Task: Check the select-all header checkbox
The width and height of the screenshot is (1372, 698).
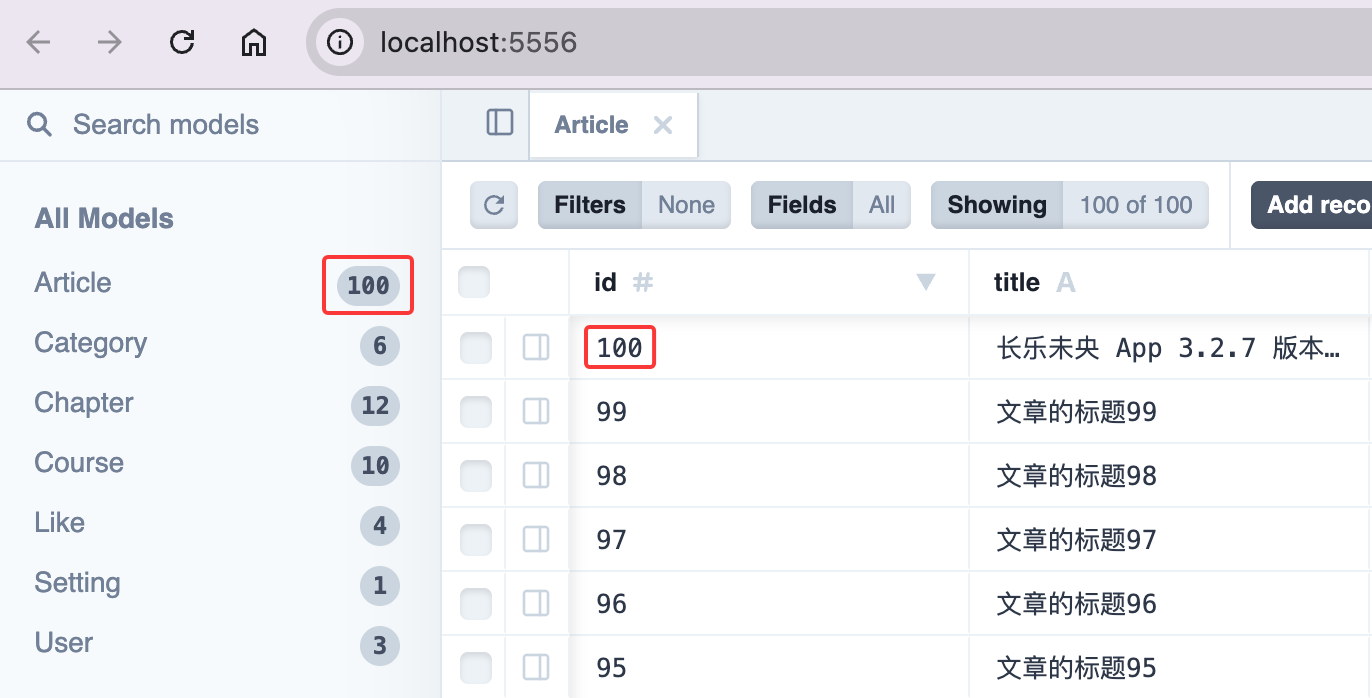Action: pyautogui.click(x=474, y=283)
